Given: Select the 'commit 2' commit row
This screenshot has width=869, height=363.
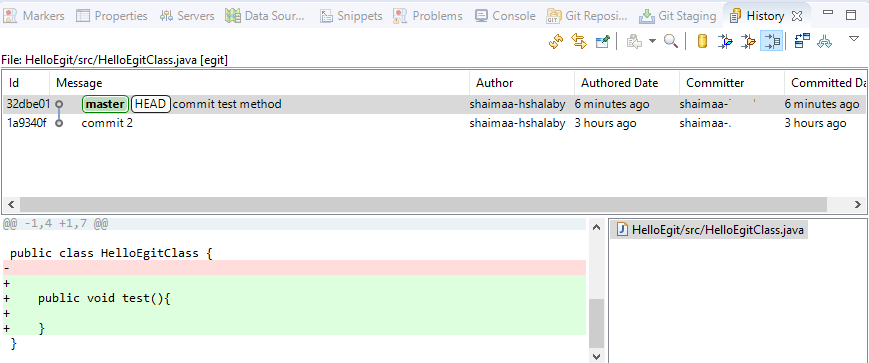Looking at the screenshot, I should (432, 123).
